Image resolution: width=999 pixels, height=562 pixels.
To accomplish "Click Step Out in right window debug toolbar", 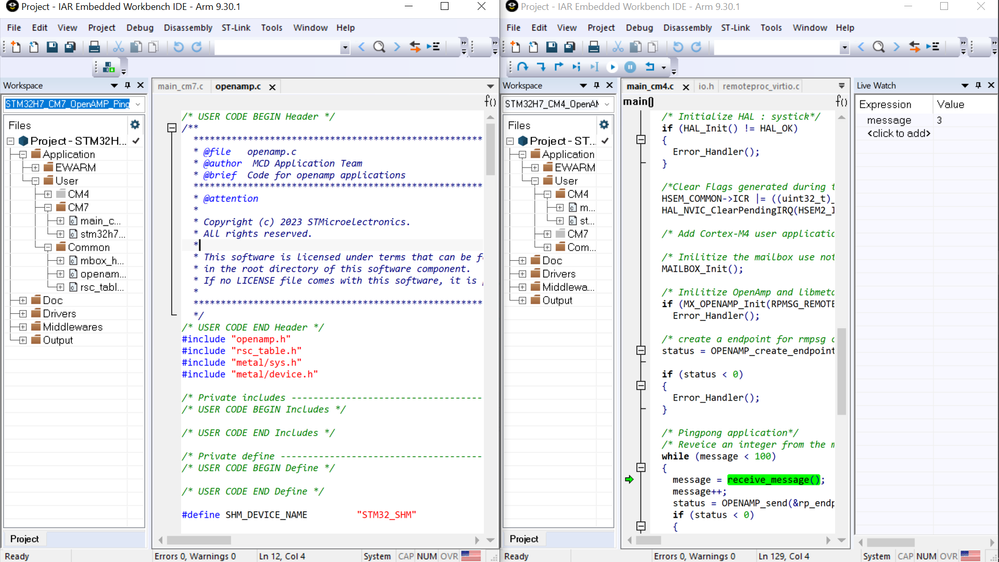I will click(559, 67).
